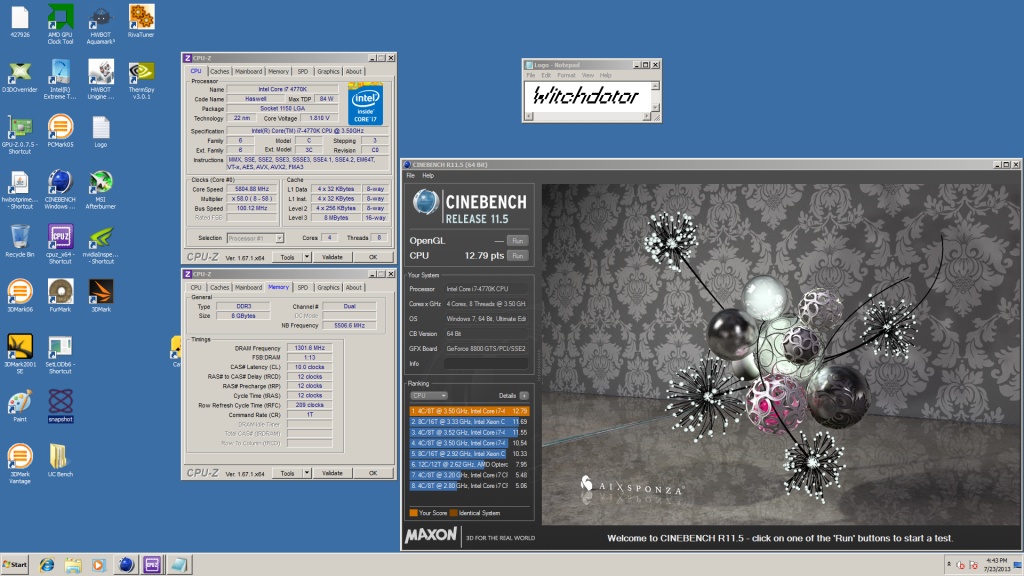Open the FurMark desktop icon
1024x576 pixels.
point(60,291)
